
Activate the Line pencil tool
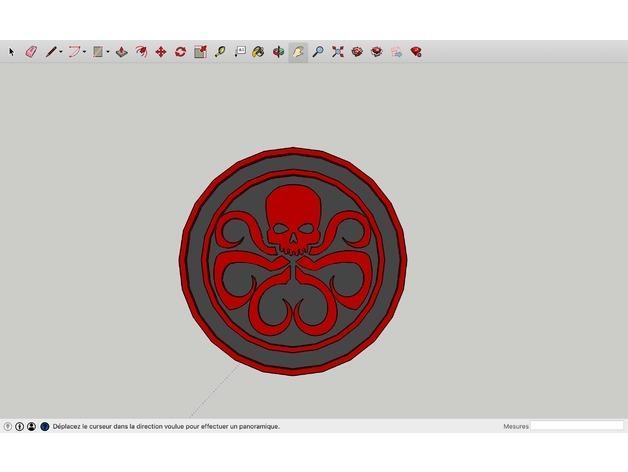pyautogui.click(x=51, y=52)
